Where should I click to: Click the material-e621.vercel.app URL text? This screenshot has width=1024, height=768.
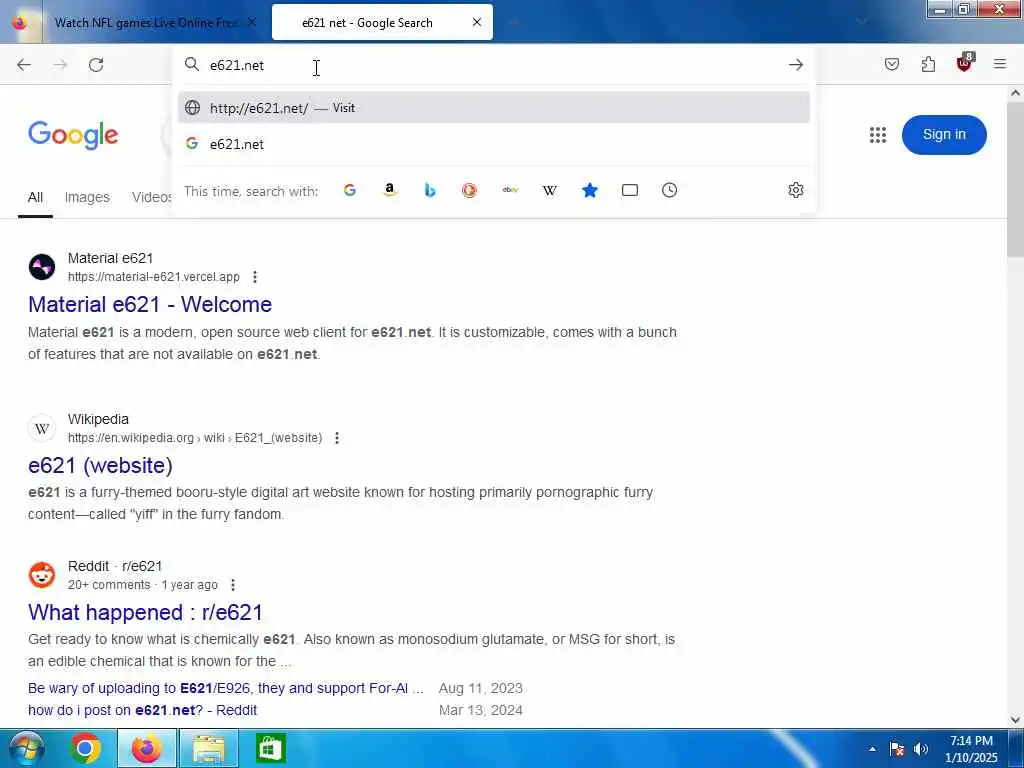pos(154,277)
